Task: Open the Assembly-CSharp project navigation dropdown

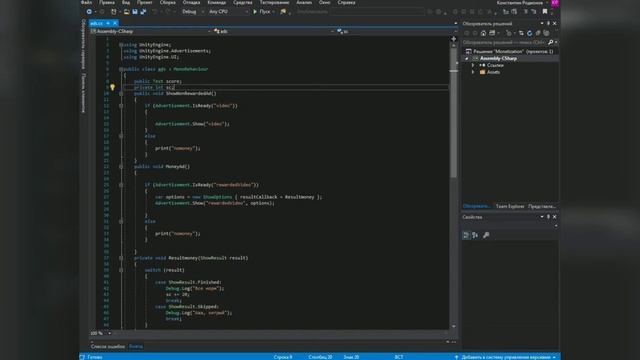Action: [150, 31]
